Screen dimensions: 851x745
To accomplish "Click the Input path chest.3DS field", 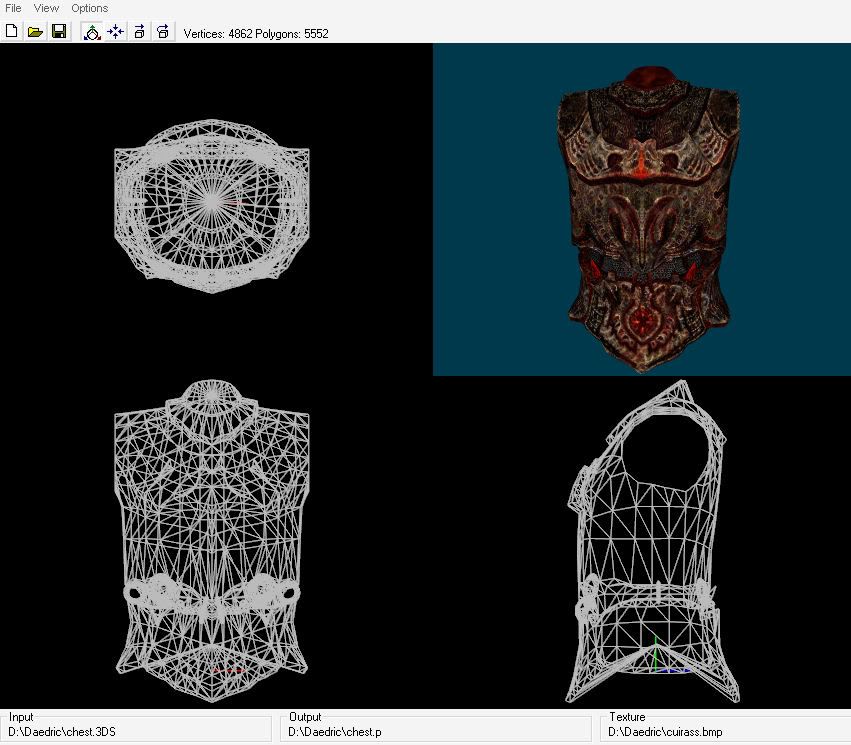I will [138, 733].
